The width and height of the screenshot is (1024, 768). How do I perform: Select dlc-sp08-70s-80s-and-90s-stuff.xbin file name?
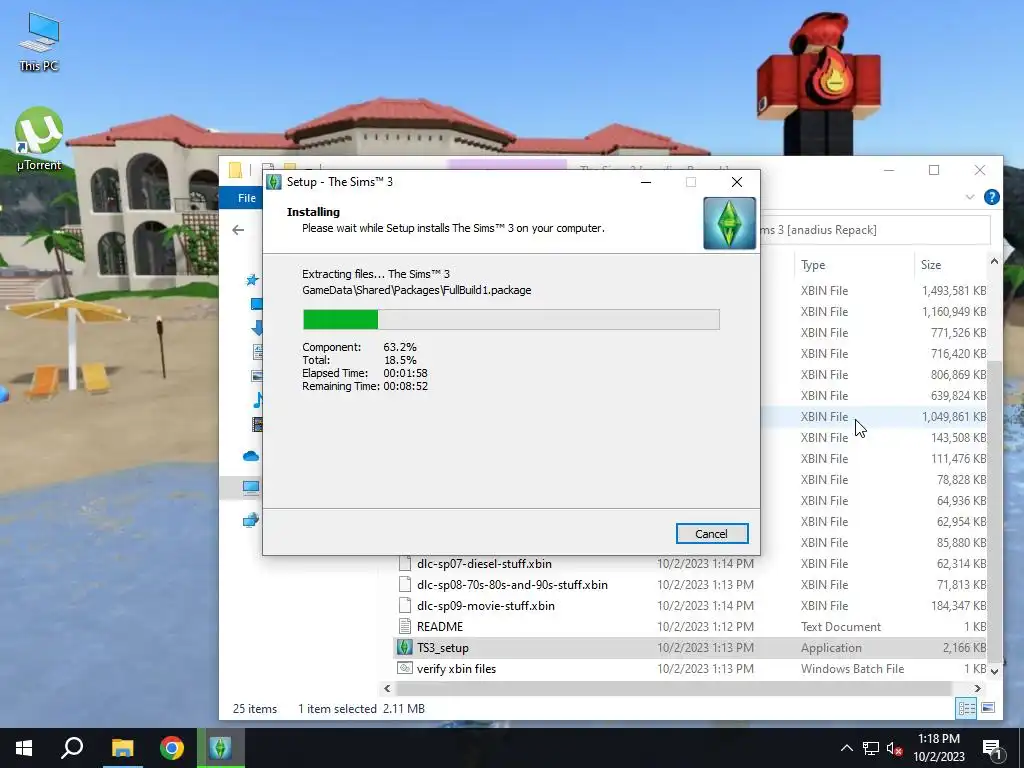[512, 585]
